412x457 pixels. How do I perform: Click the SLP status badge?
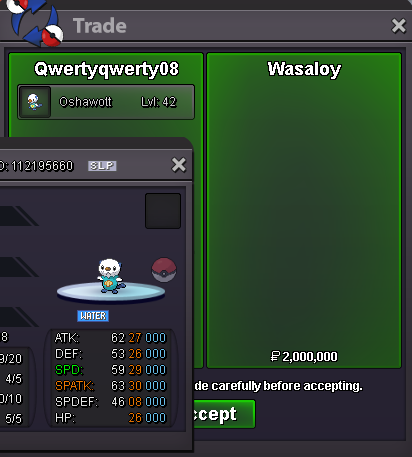[x=102, y=166]
